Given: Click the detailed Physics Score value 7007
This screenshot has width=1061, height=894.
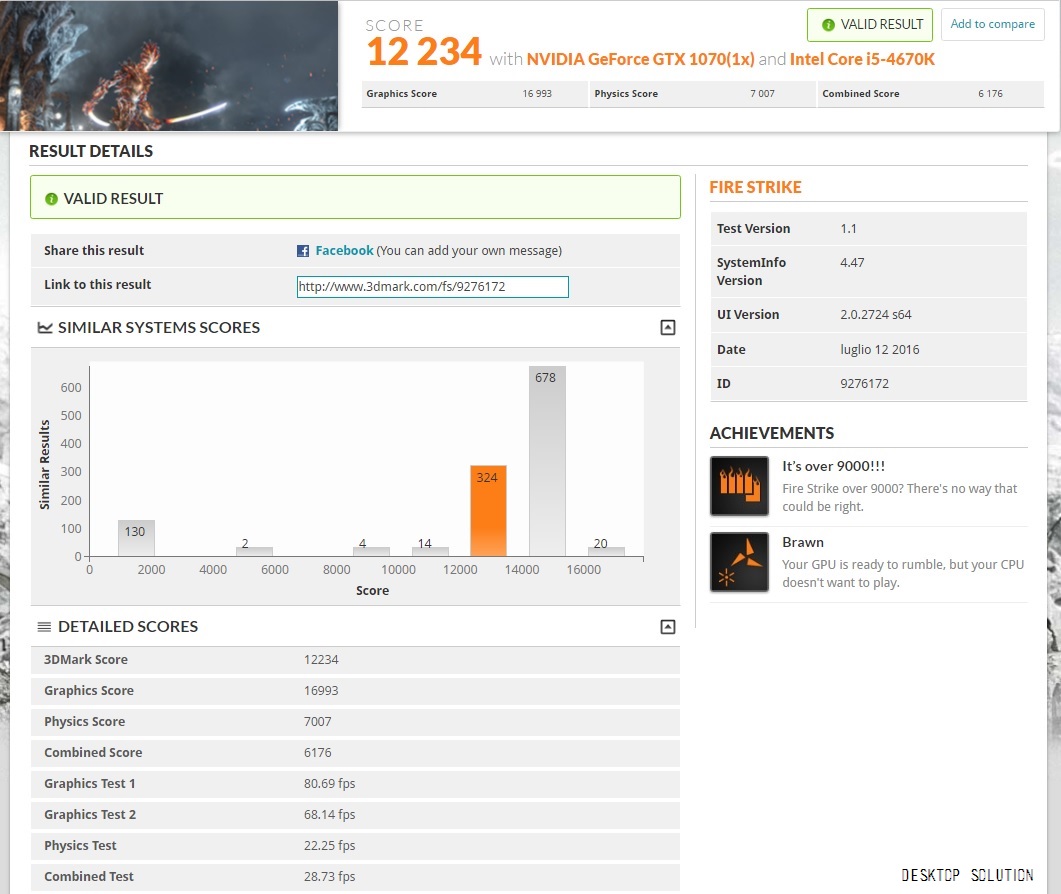Looking at the screenshot, I should [317, 722].
